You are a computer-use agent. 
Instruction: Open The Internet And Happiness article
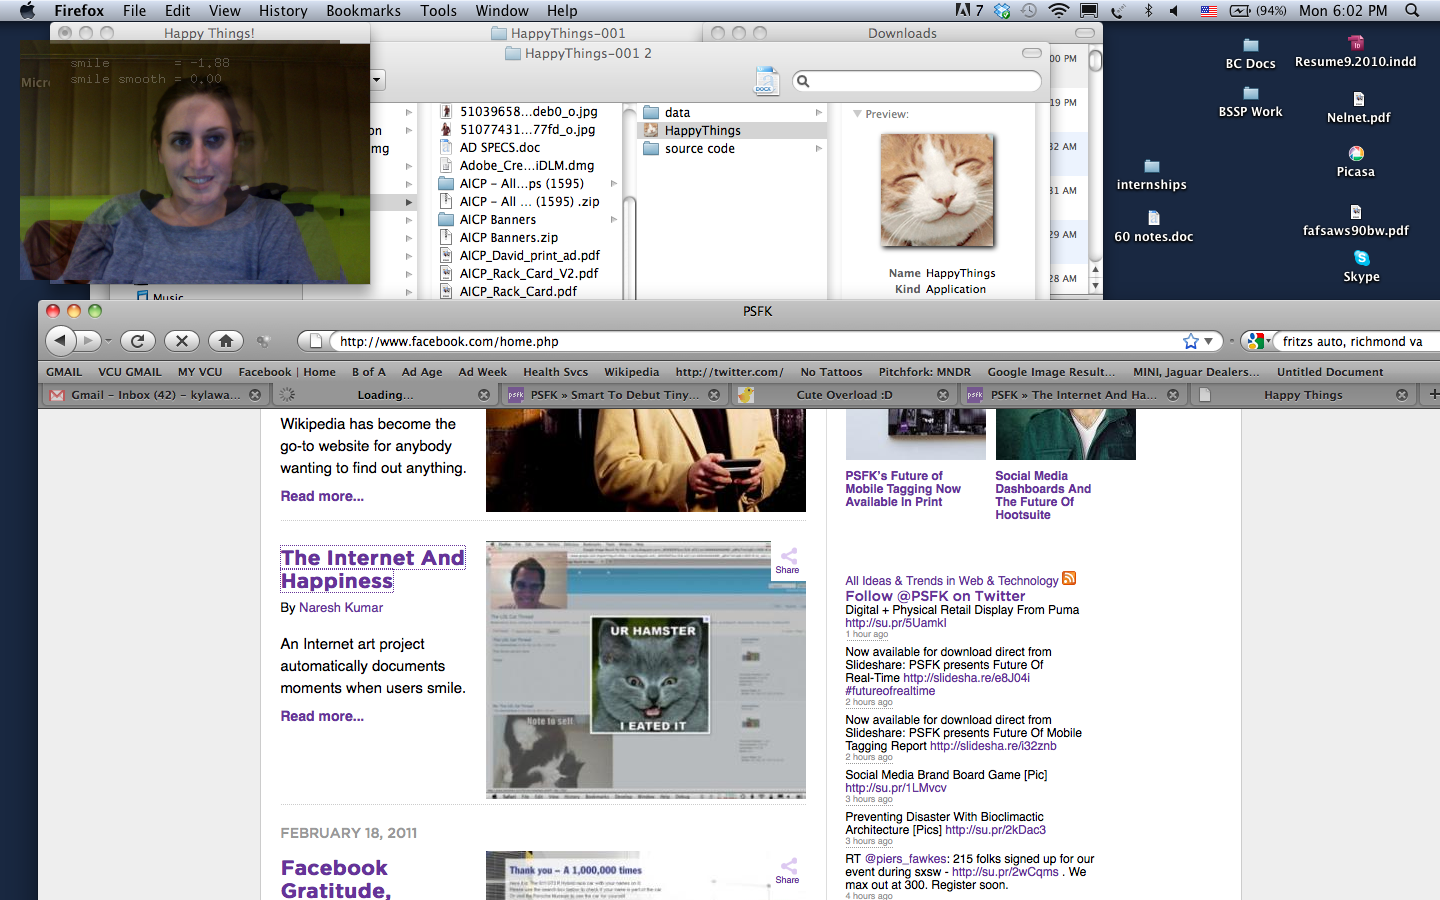[372, 569]
